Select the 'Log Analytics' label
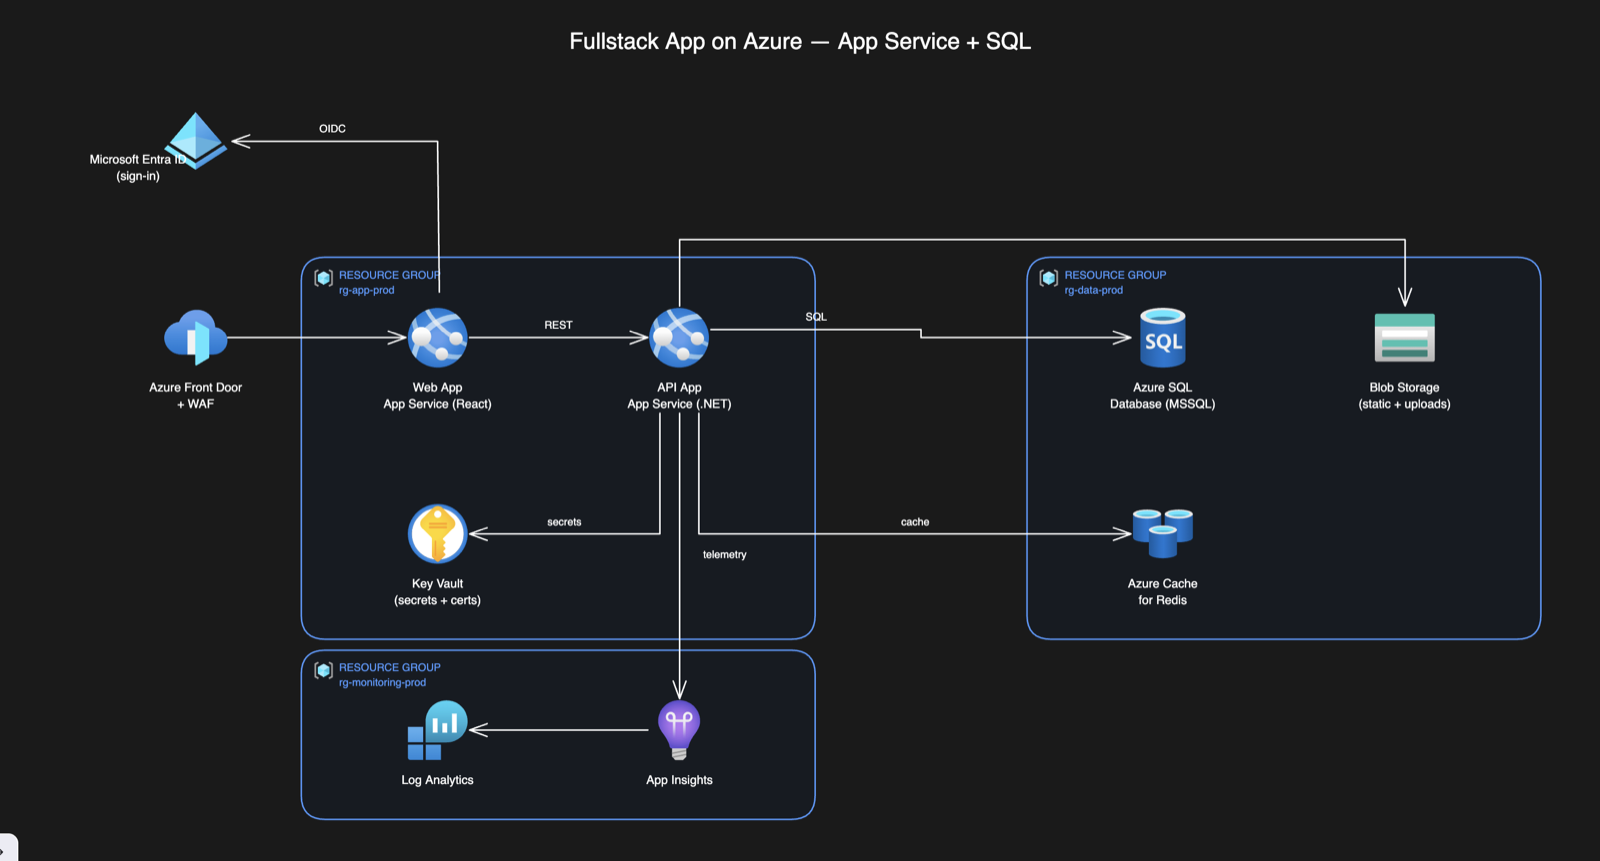This screenshot has height=861, width=1600. coord(437,780)
